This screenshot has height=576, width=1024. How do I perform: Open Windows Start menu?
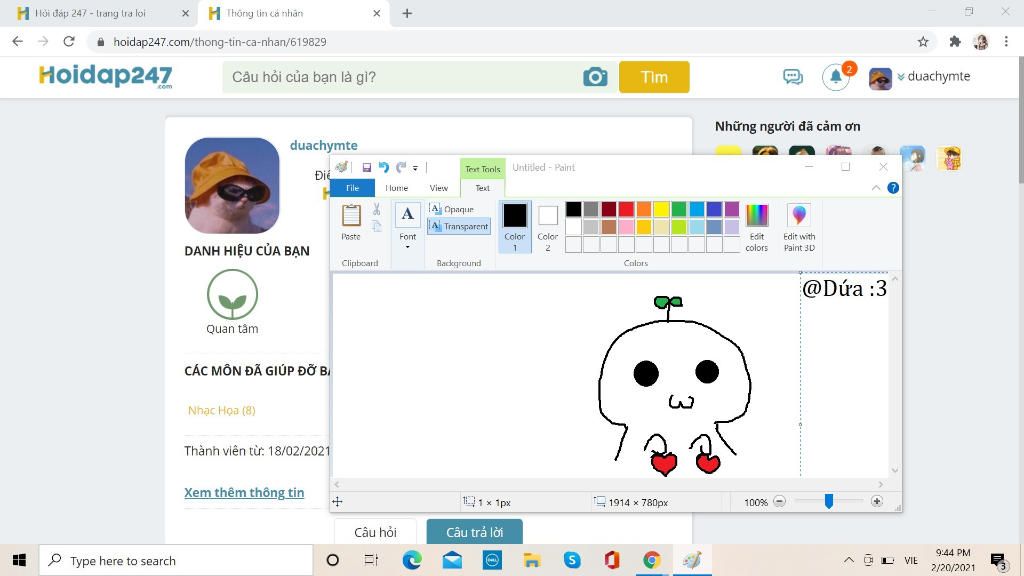tap(19, 560)
